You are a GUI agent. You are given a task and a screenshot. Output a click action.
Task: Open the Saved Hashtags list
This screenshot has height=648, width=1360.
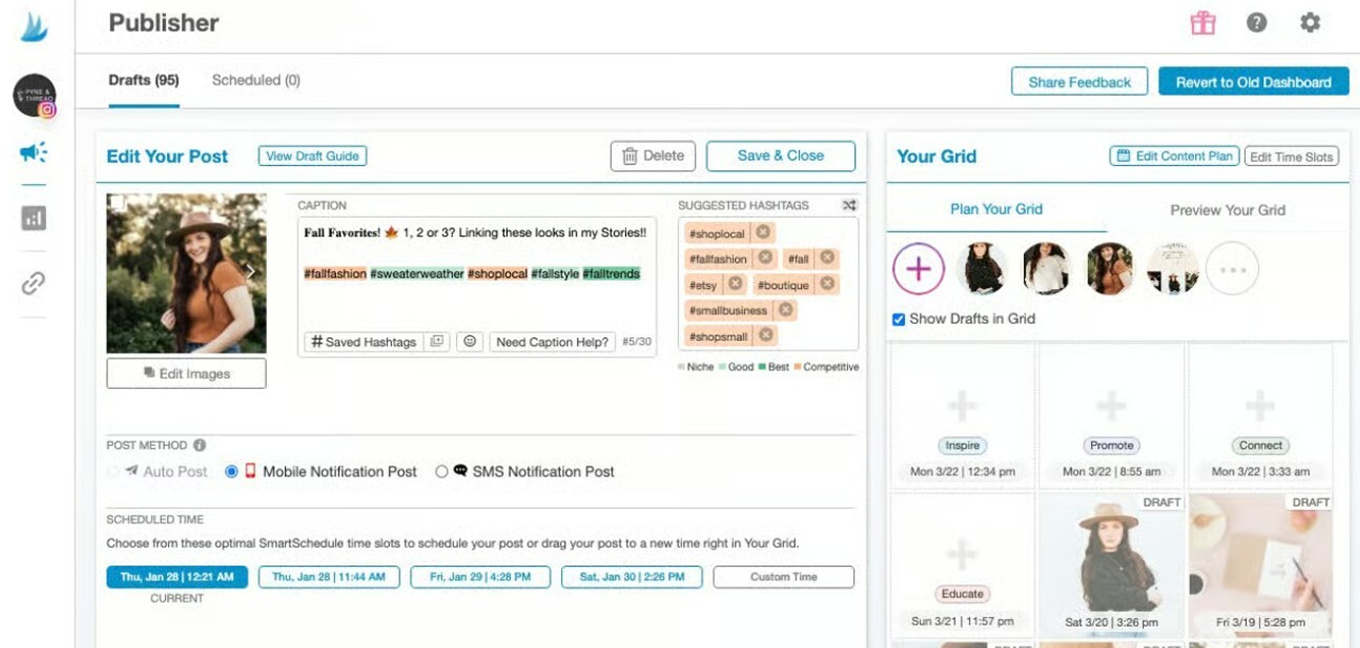[363, 342]
